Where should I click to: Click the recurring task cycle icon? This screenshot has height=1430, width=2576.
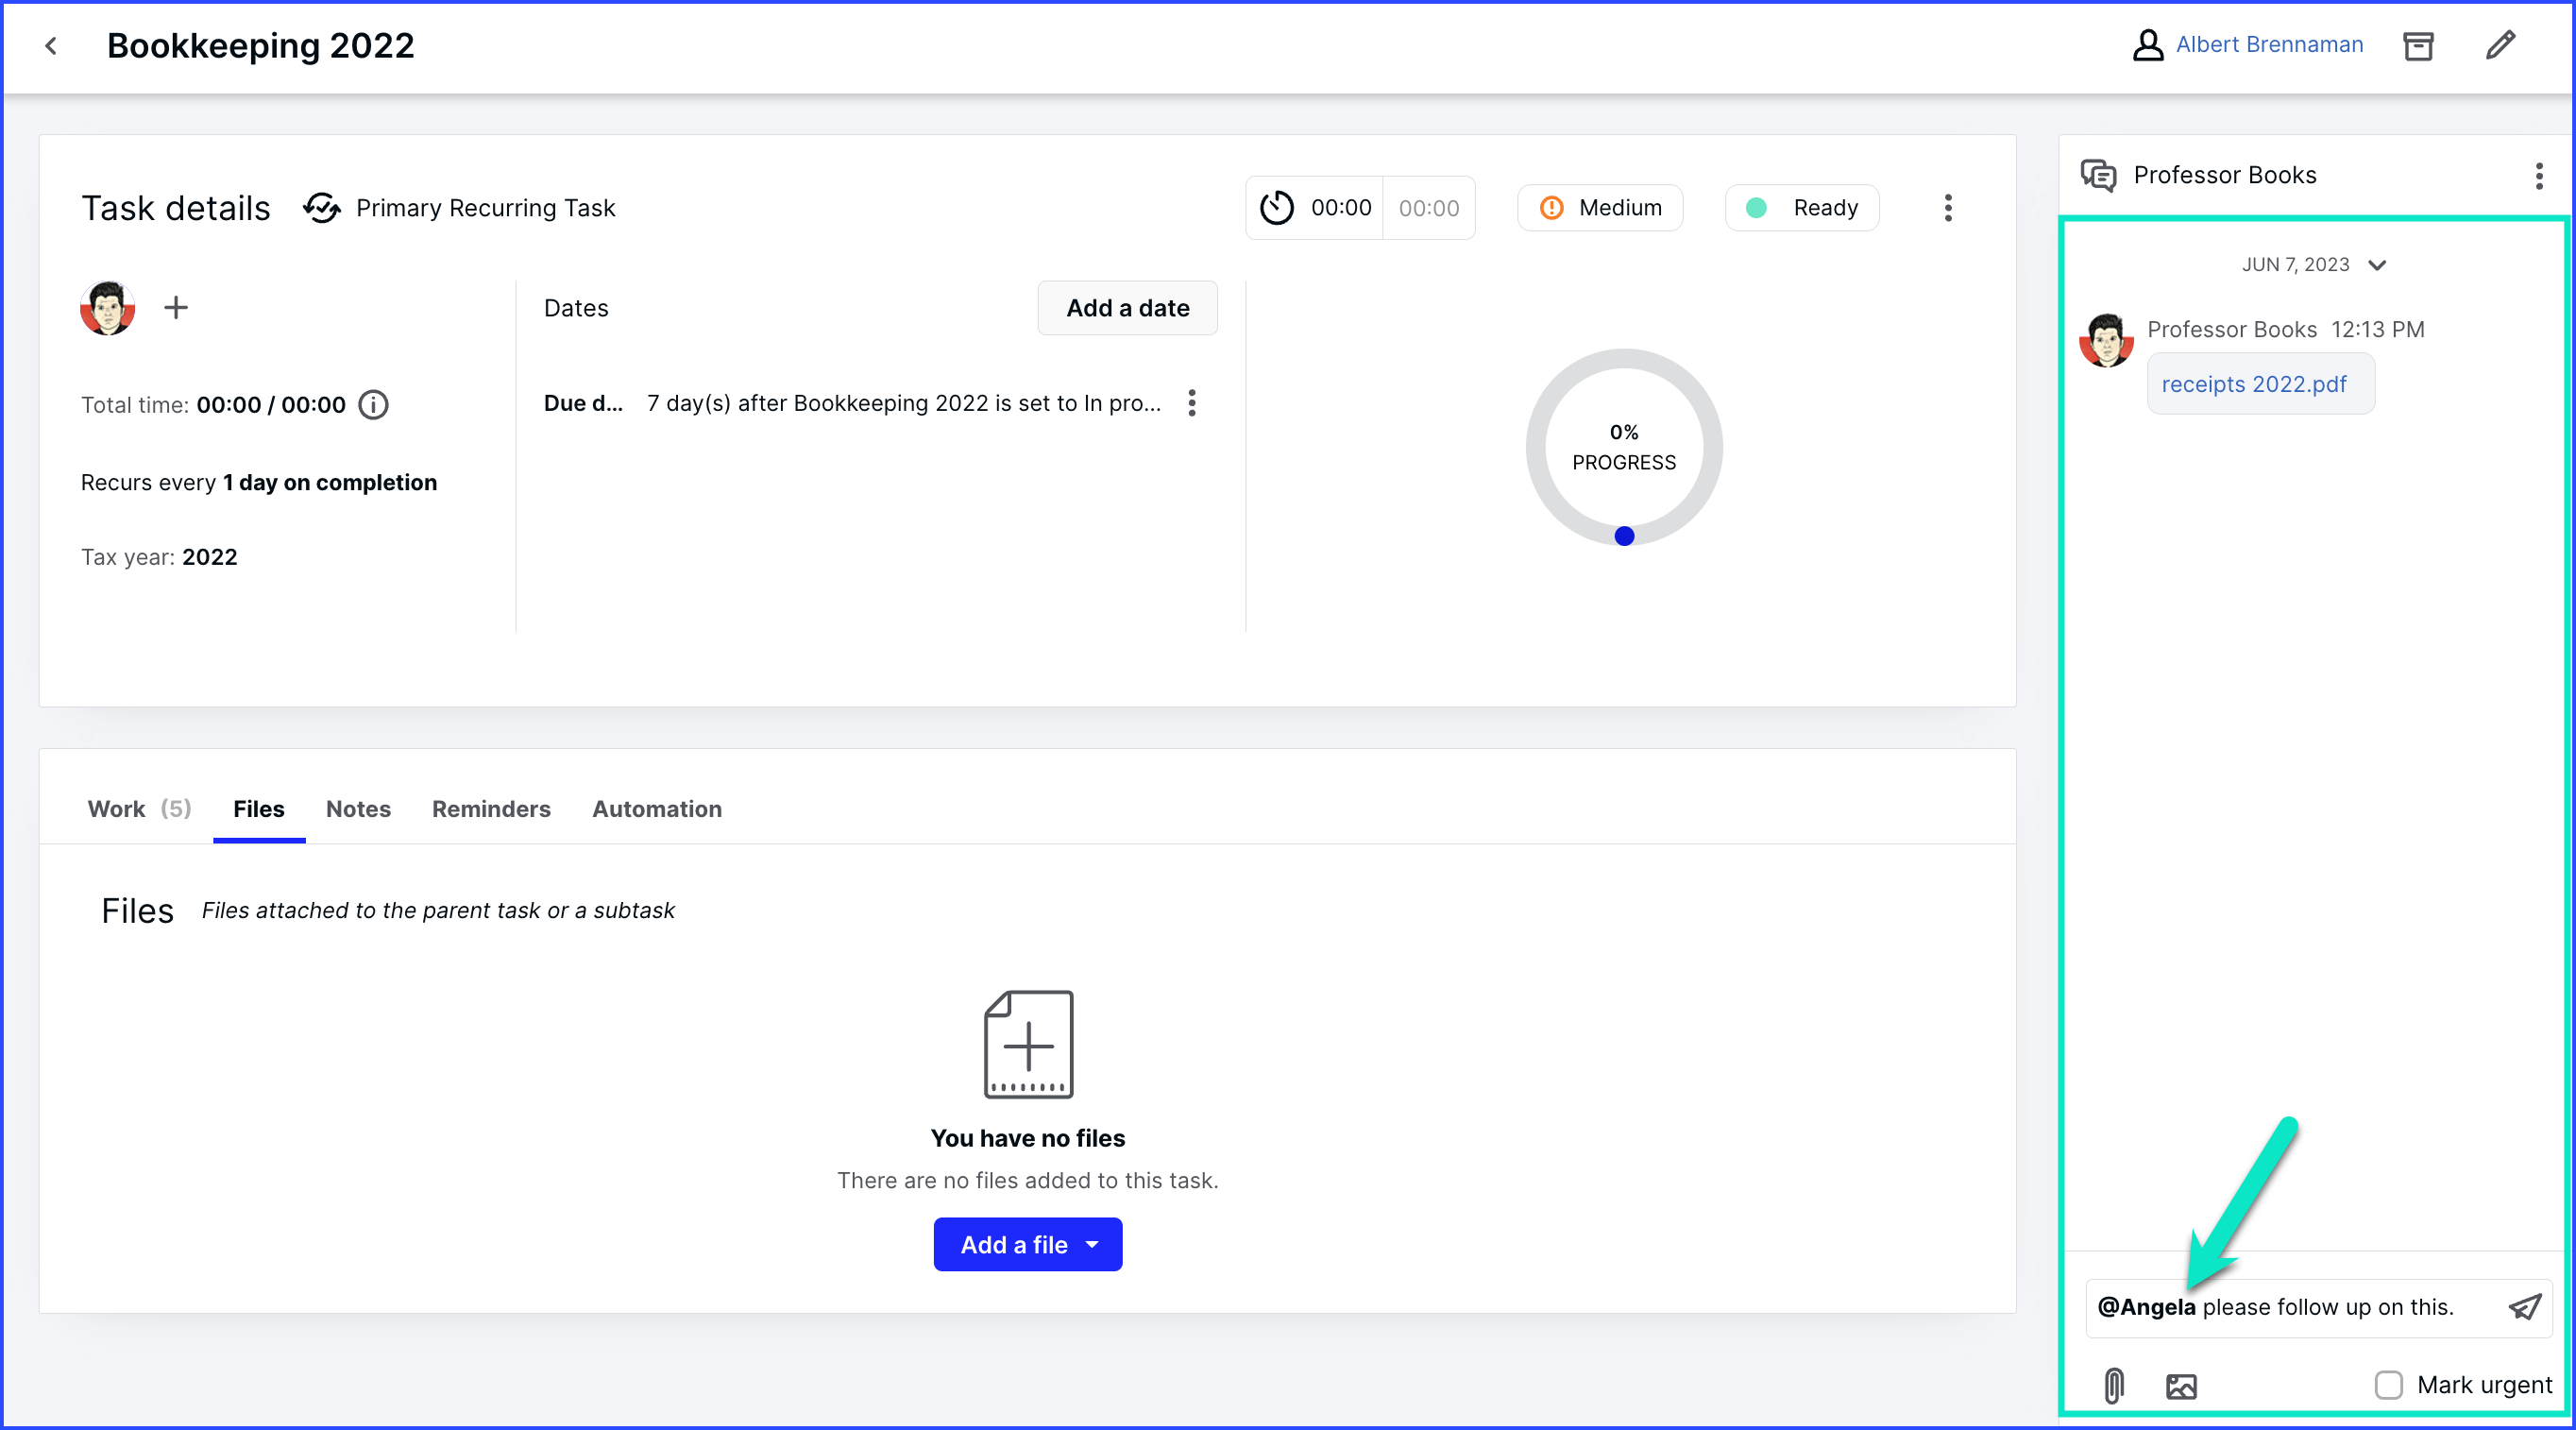click(321, 208)
